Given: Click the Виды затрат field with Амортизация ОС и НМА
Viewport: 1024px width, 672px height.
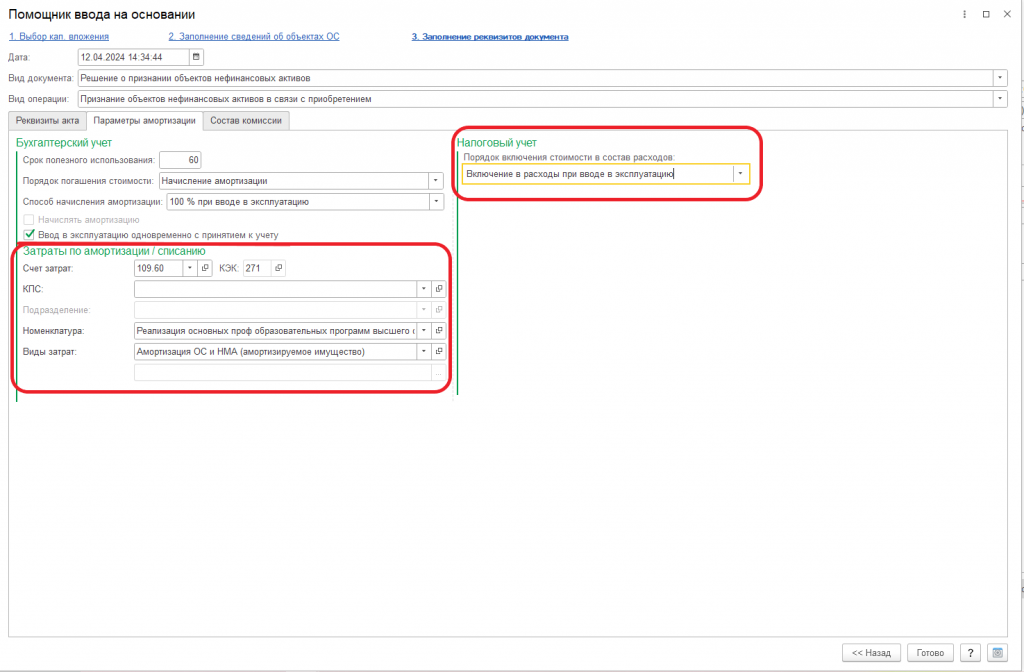Looking at the screenshot, I should [276, 351].
